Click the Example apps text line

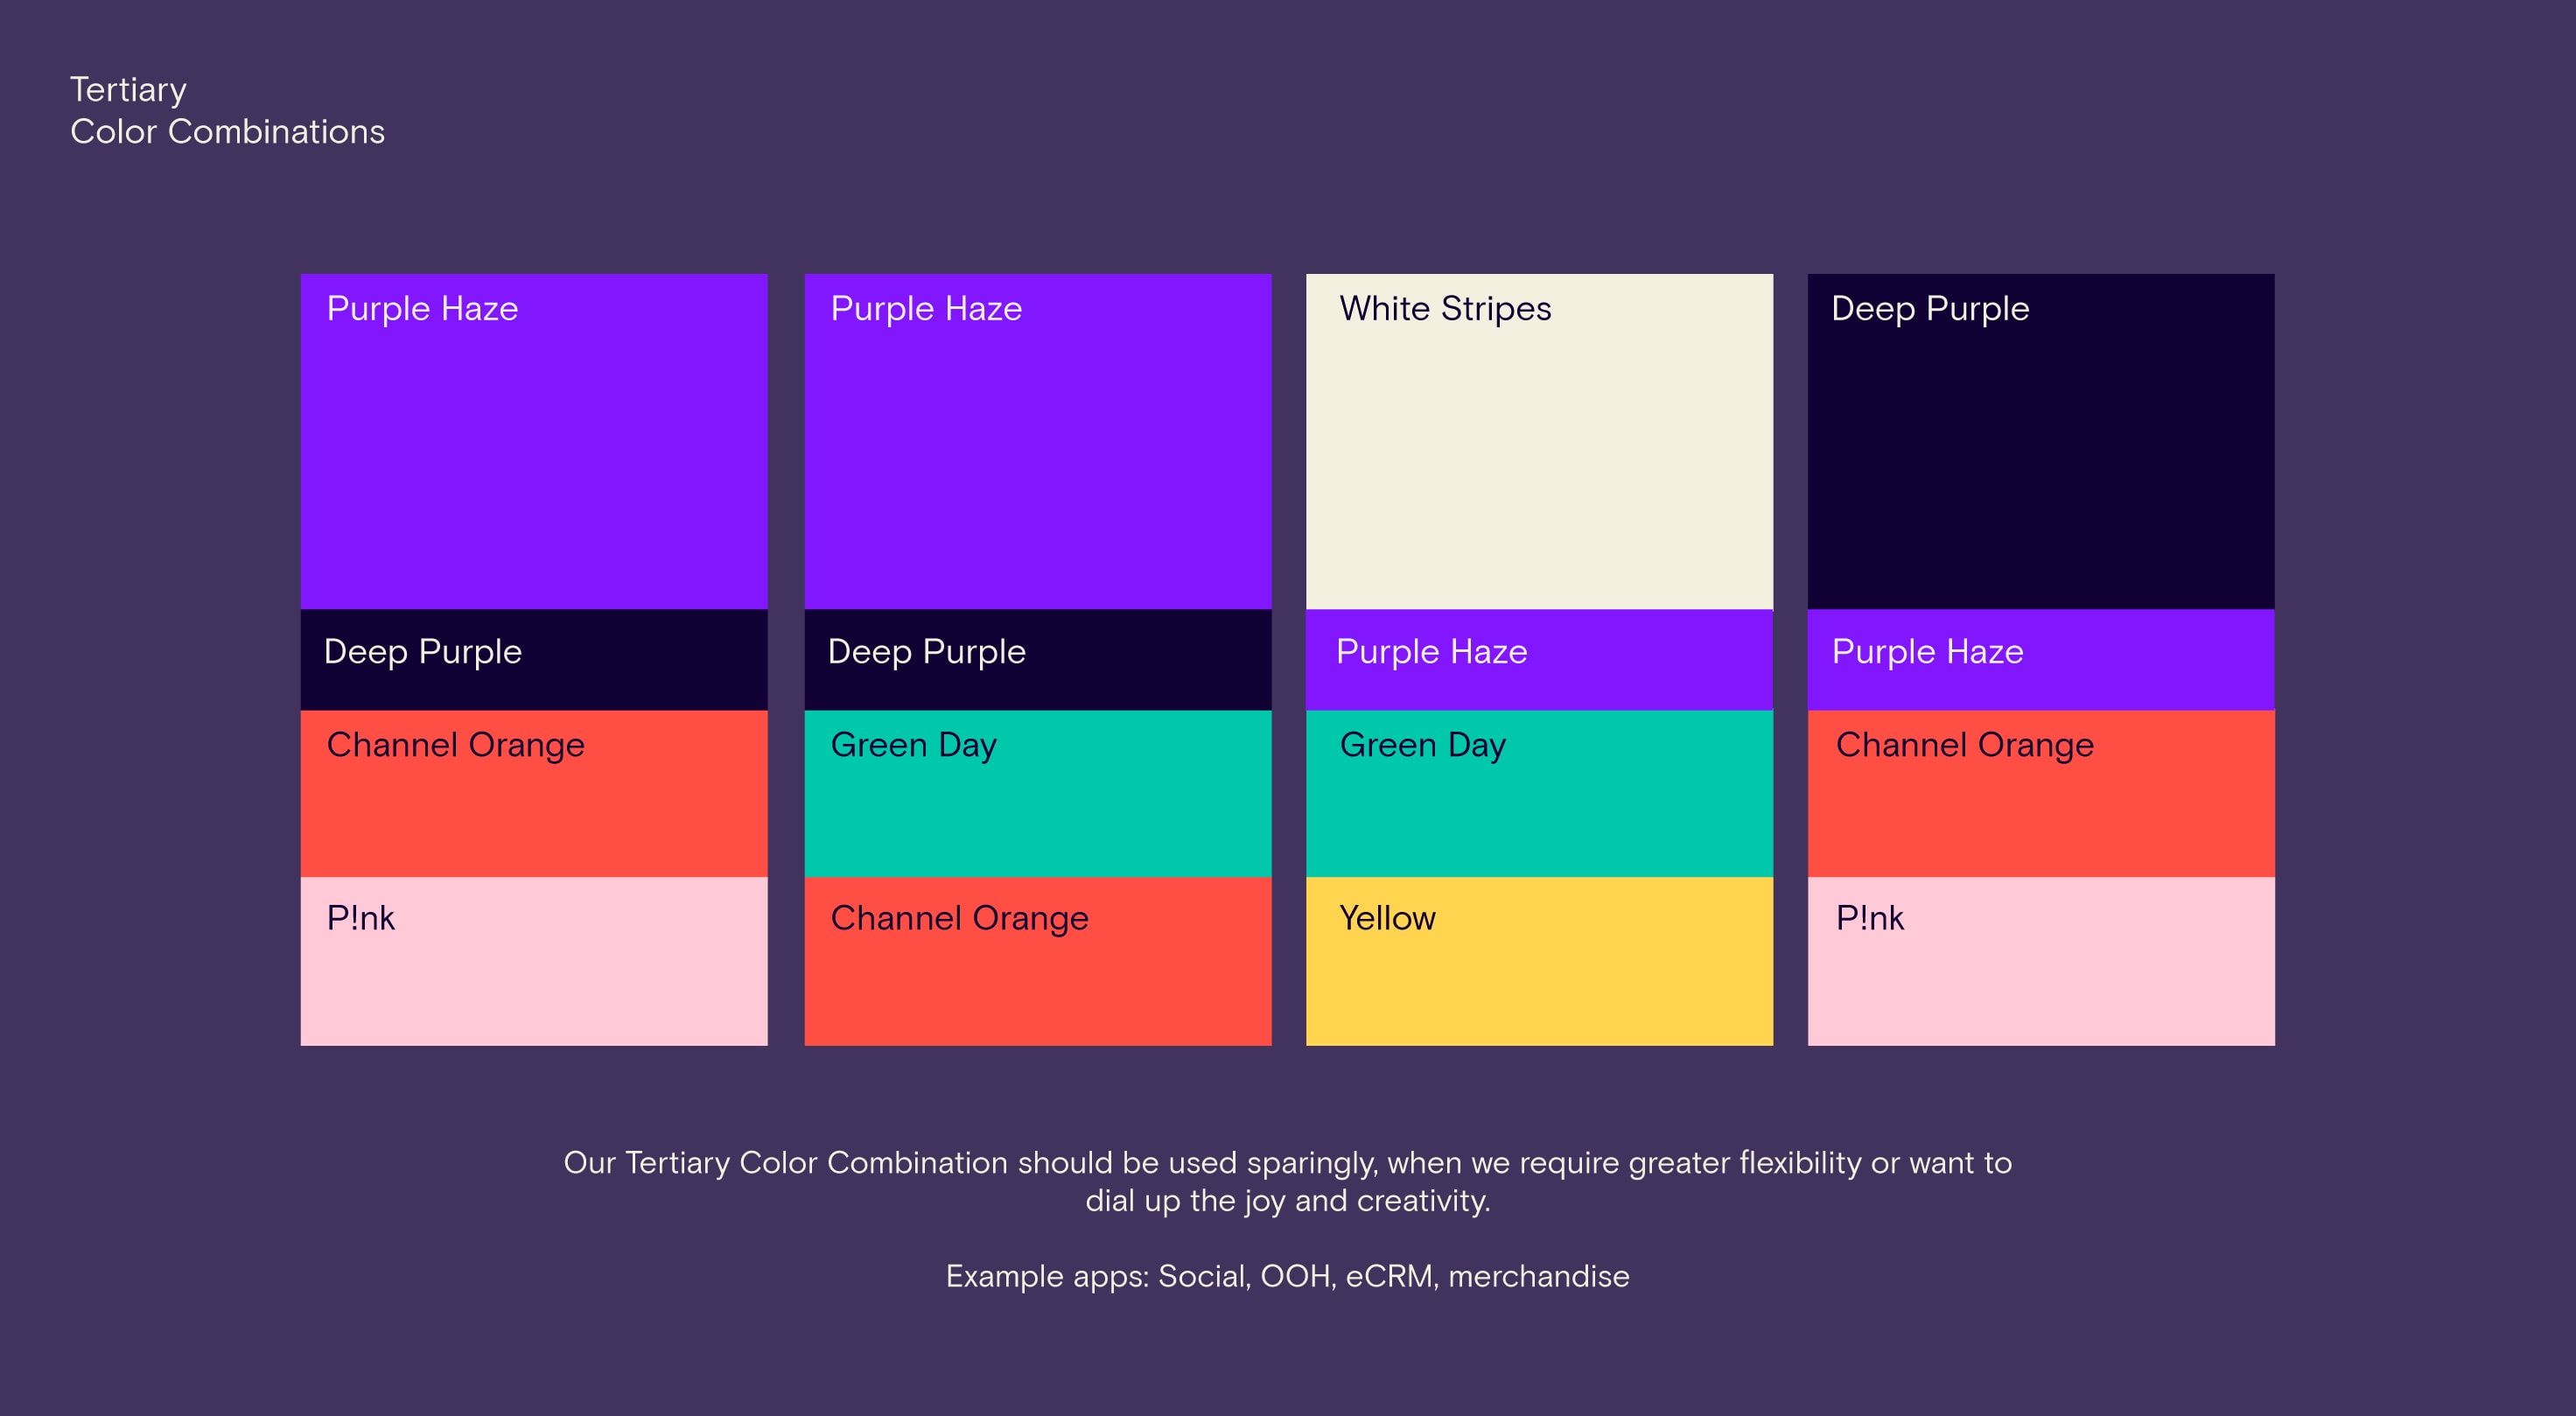1287,1276
